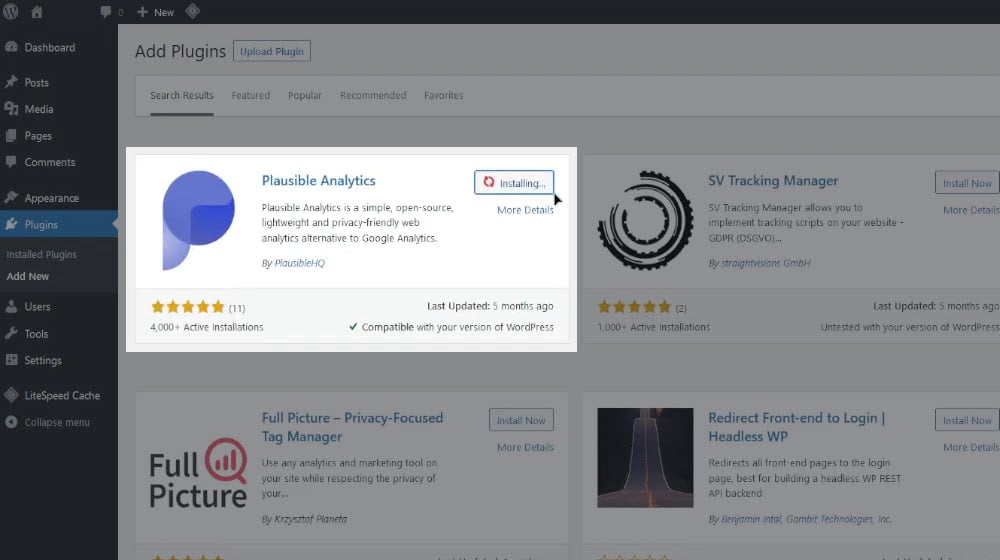Switch to Featured tab

coord(251,95)
